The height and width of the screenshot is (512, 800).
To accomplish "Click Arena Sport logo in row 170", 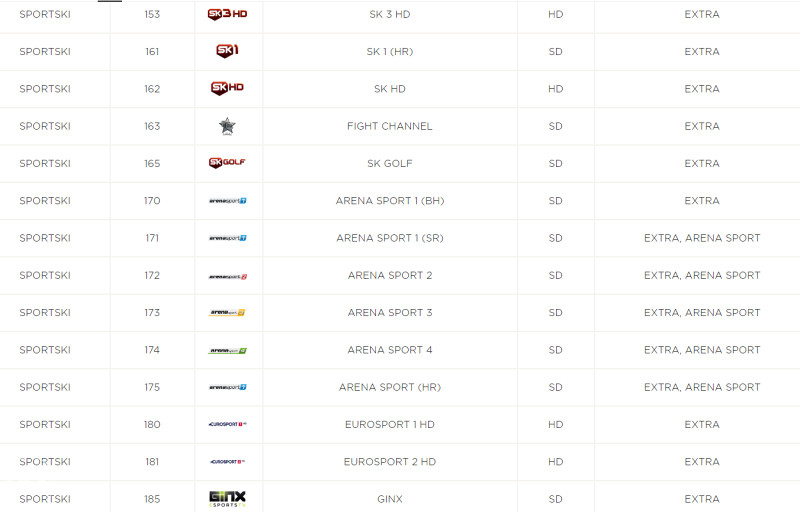I will tap(228, 201).
